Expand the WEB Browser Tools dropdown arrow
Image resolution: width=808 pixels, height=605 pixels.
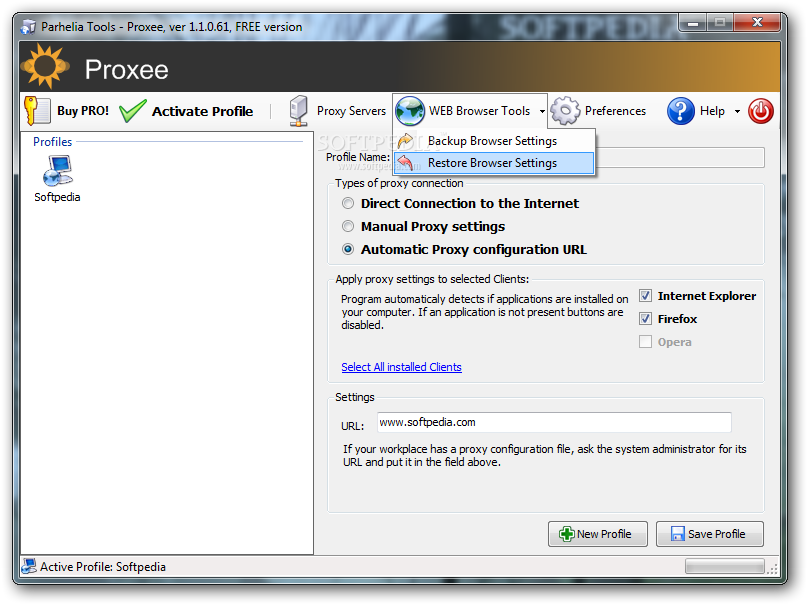click(x=542, y=111)
